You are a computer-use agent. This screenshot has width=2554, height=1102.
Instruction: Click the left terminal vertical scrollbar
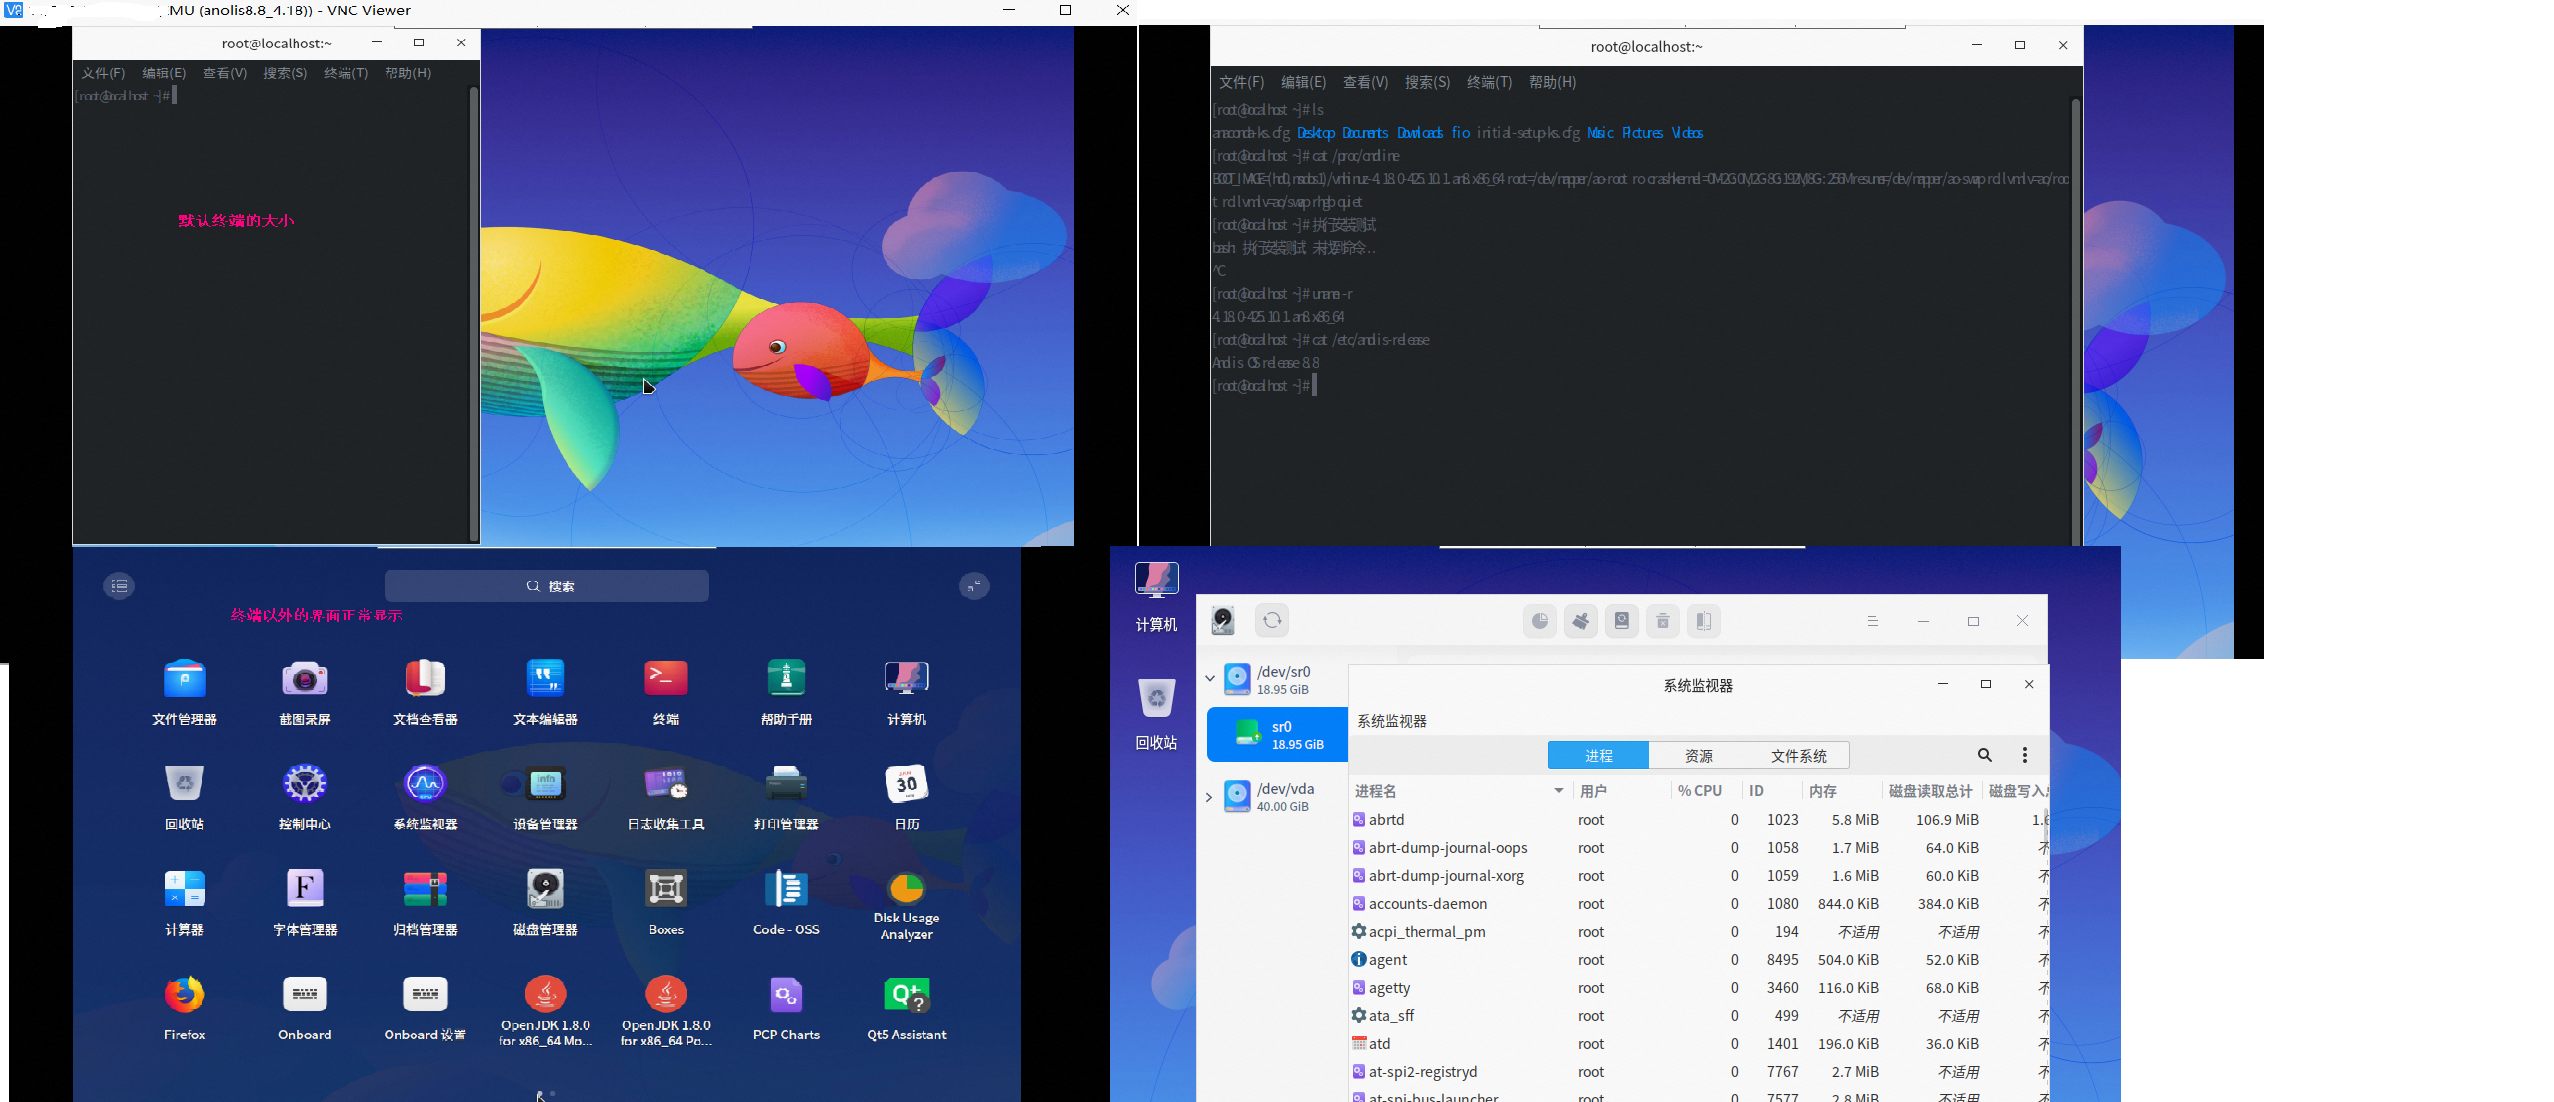pyautogui.click(x=473, y=310)
